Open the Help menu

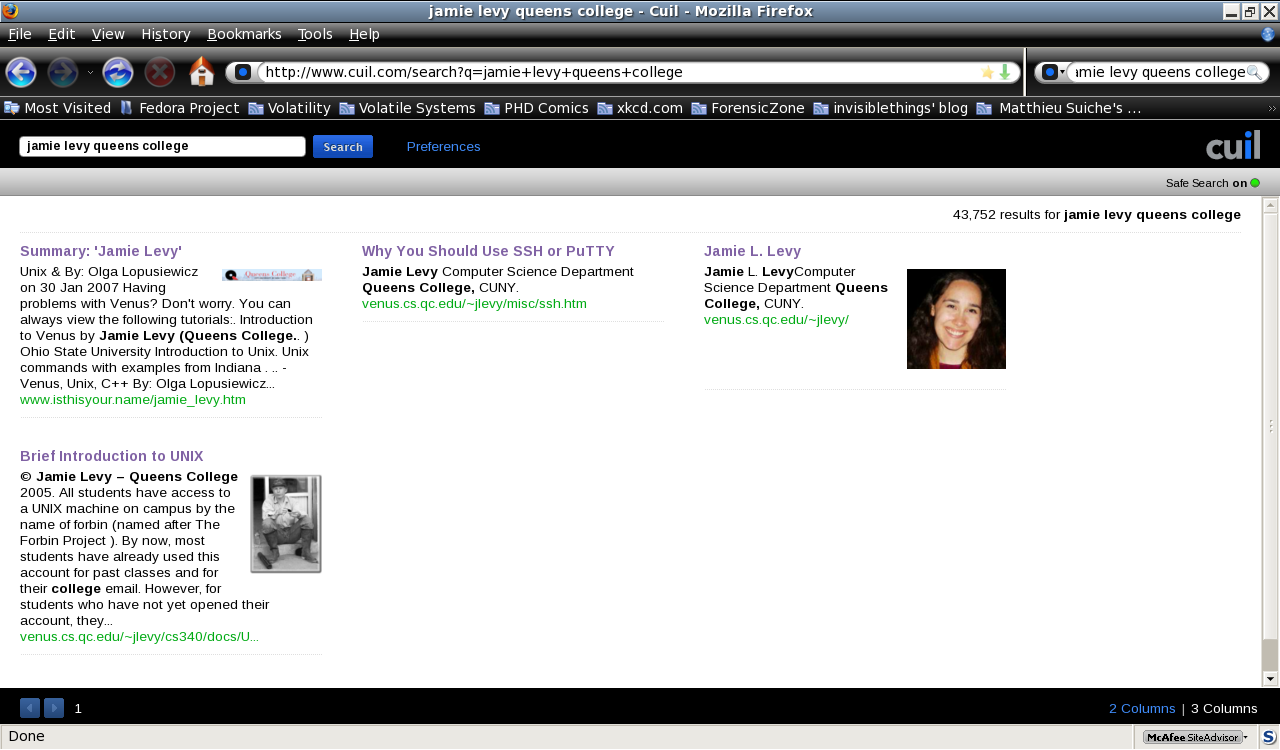pos(364,34)
